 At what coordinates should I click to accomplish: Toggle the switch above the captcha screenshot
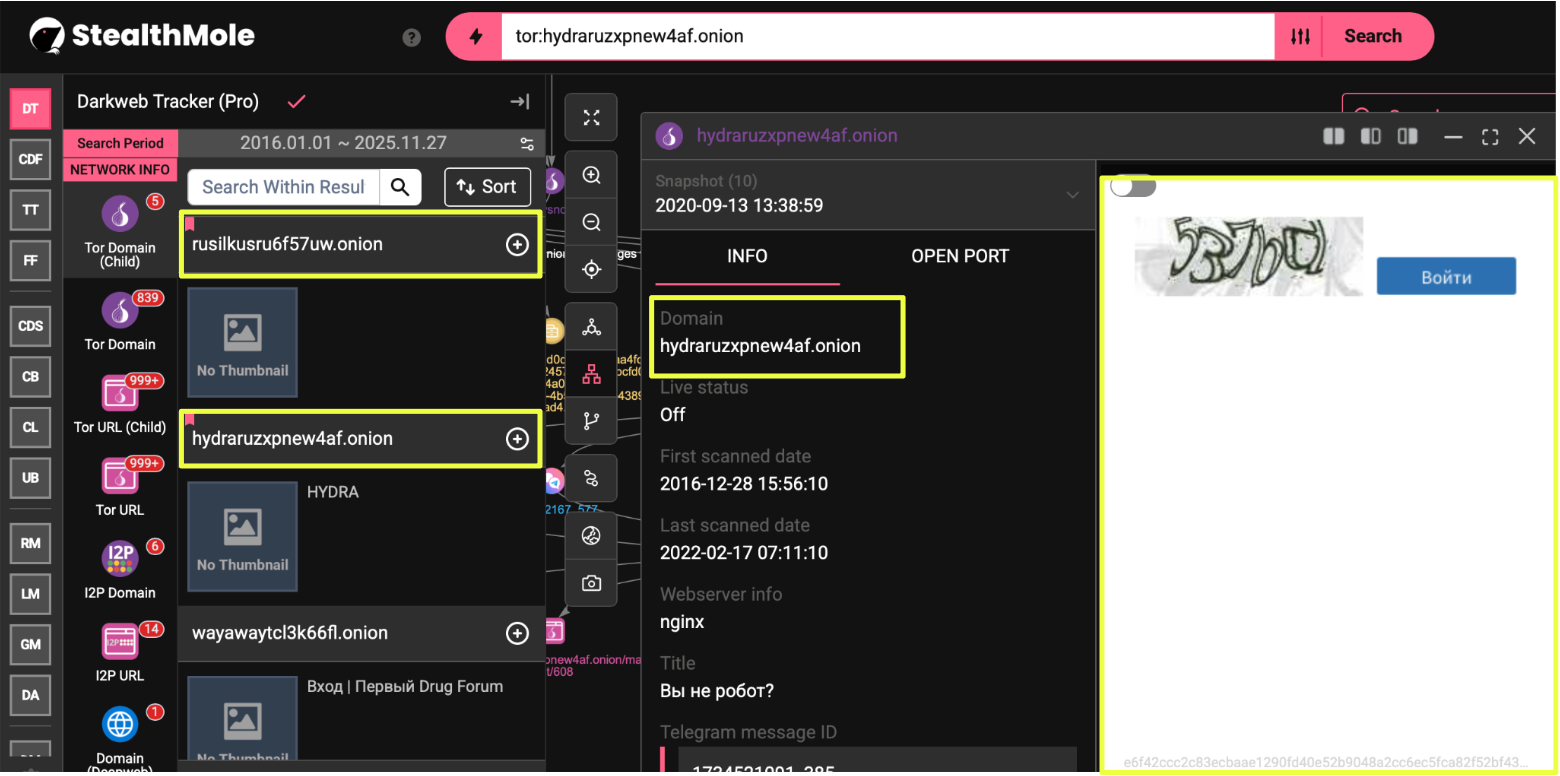pyautogui.click(x=1132, y=187)
